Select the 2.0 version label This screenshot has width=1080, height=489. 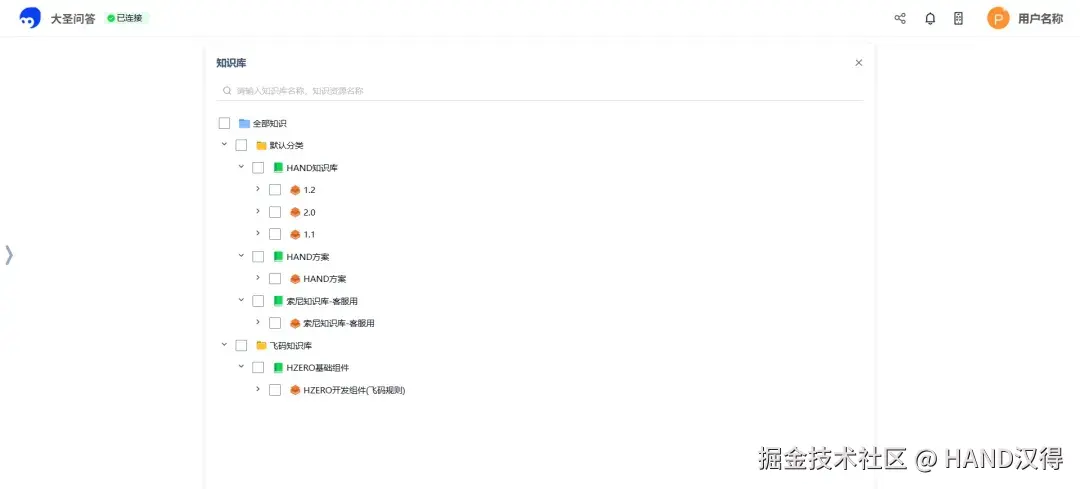point(309,212)
